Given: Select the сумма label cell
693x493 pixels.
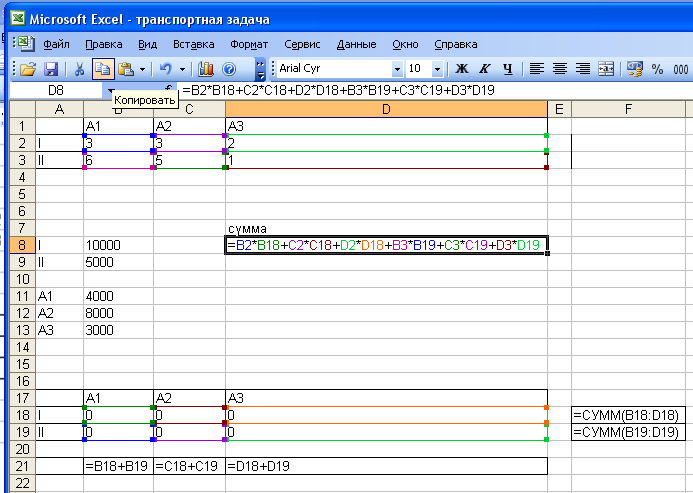Looking at the screenshot, I should pos(386,228).
